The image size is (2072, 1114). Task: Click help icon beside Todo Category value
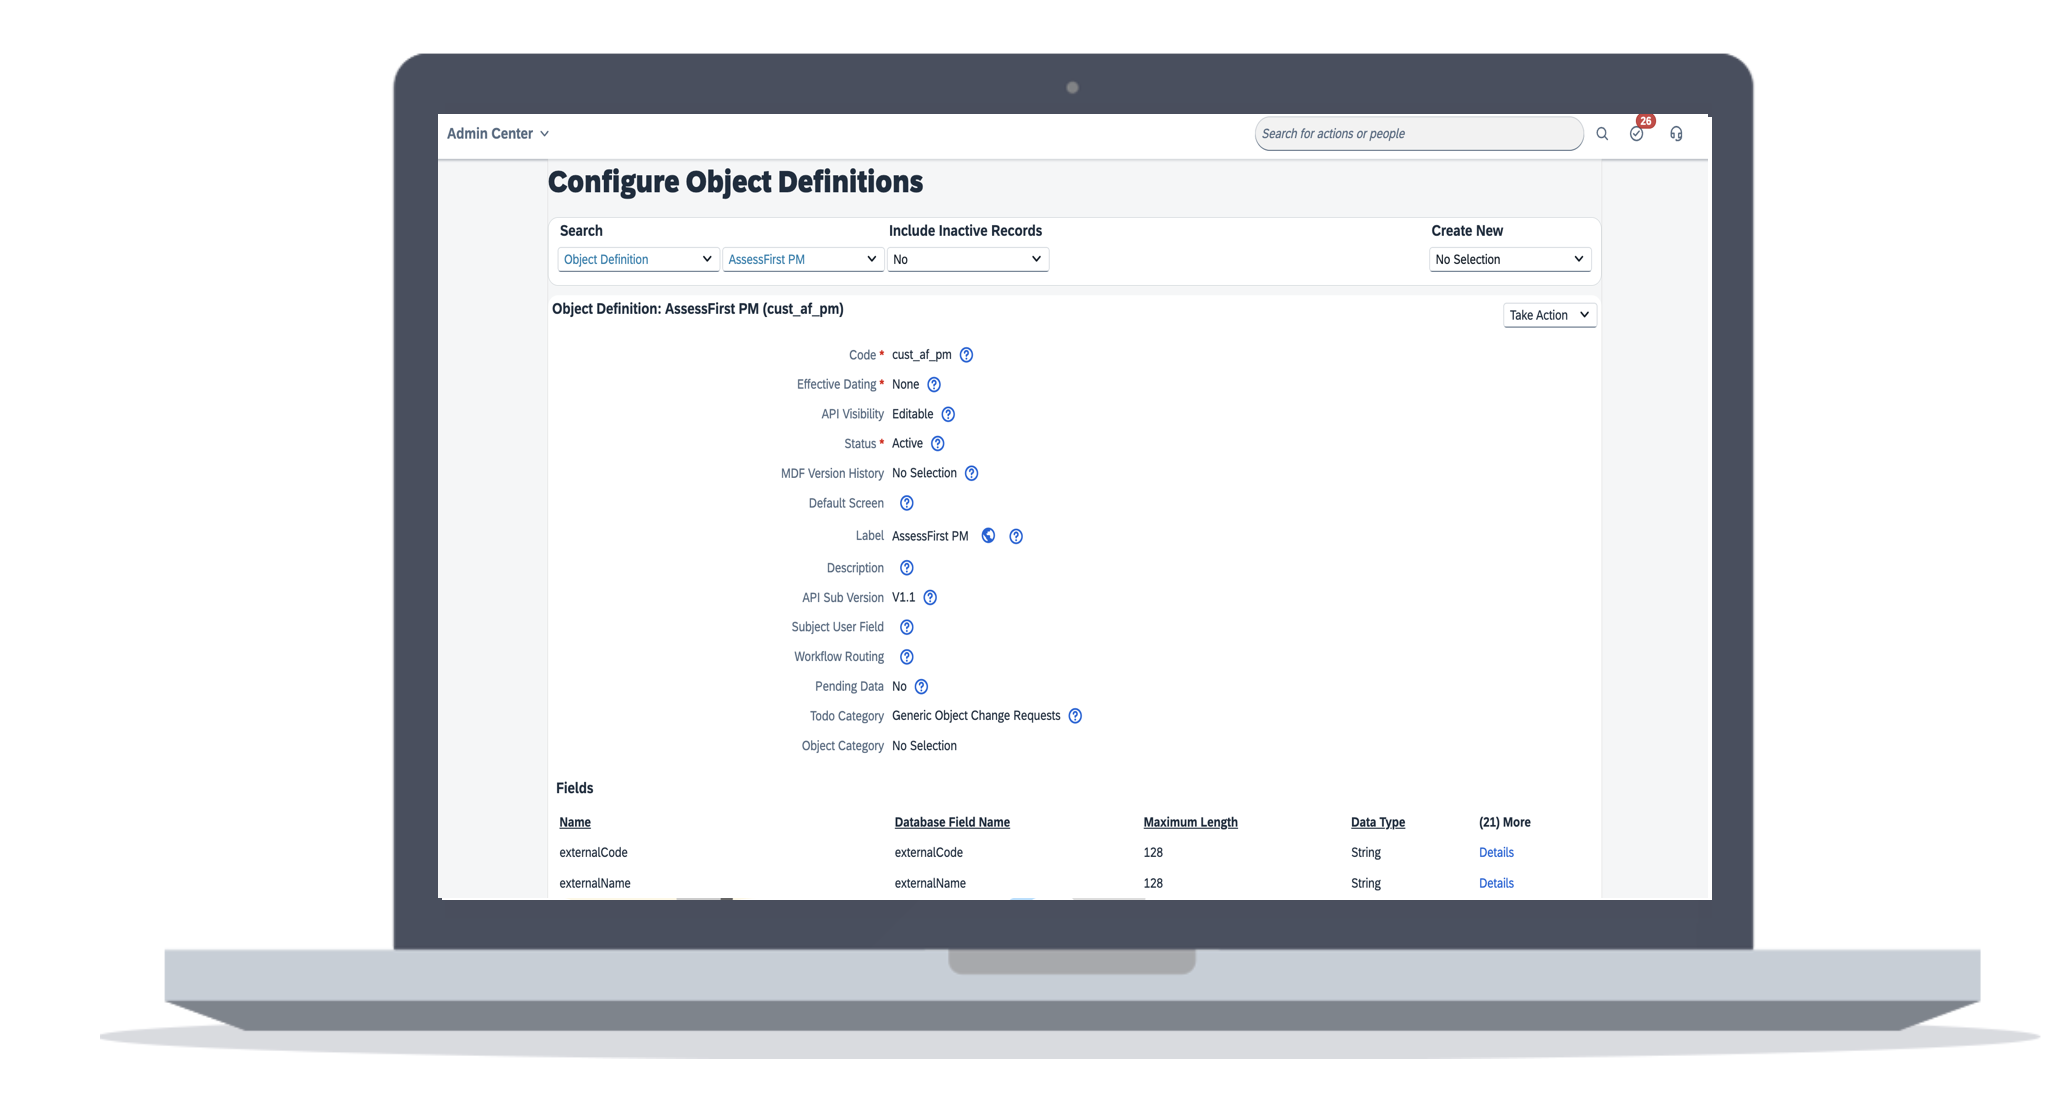coord(1075,716)
